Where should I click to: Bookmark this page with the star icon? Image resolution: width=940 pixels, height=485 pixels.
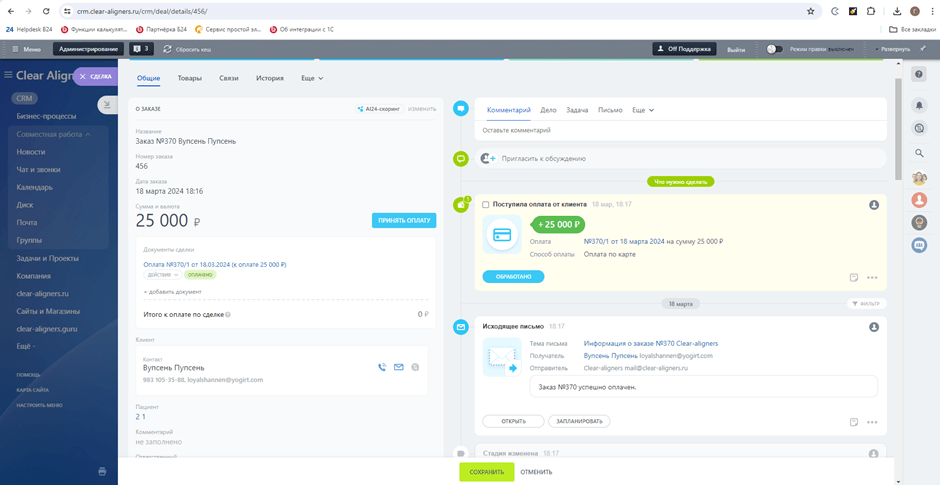(x=811, y=11)
